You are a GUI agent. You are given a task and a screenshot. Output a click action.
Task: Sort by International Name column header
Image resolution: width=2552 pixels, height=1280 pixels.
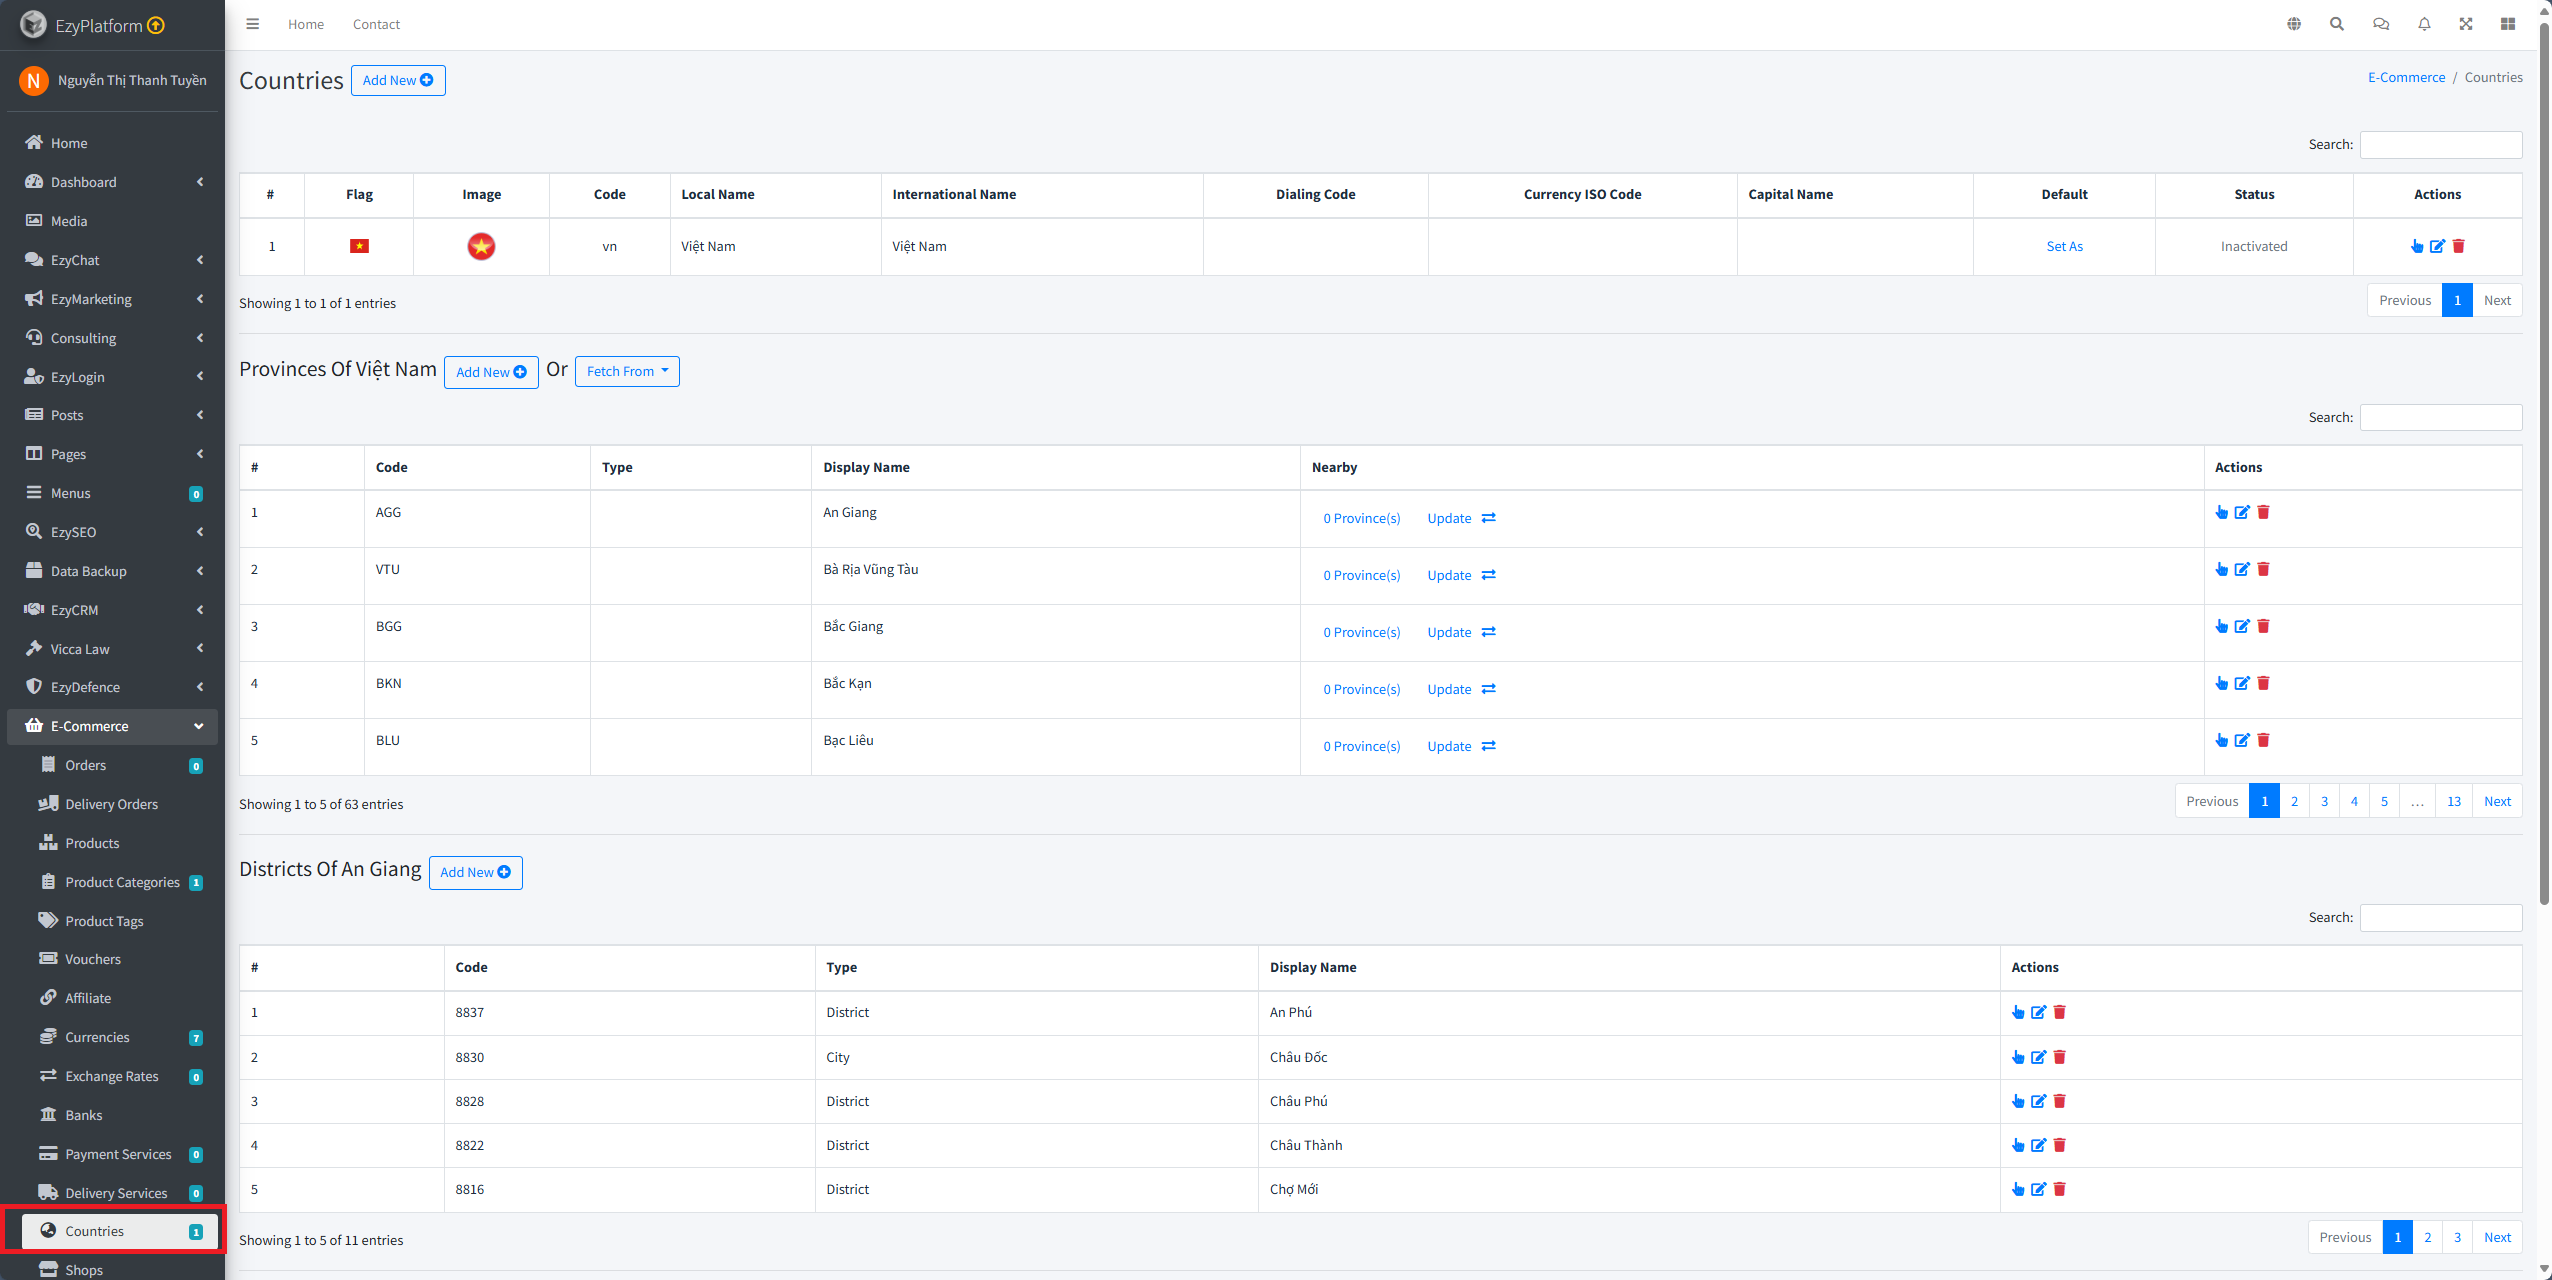[1042, 194]
